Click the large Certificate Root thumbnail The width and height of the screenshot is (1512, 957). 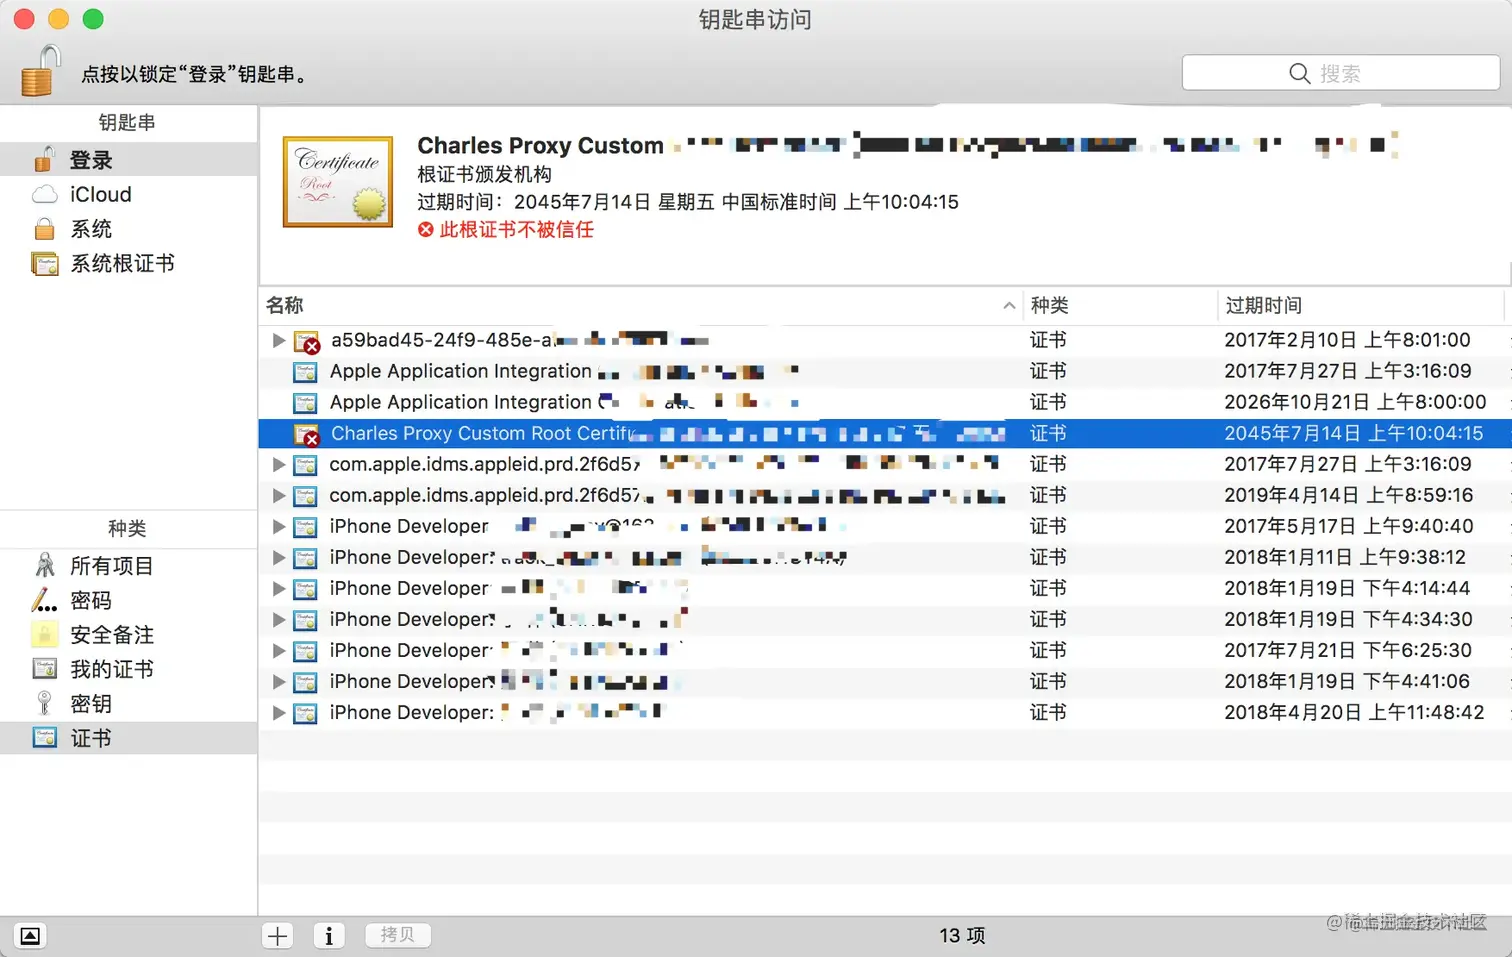338,182
